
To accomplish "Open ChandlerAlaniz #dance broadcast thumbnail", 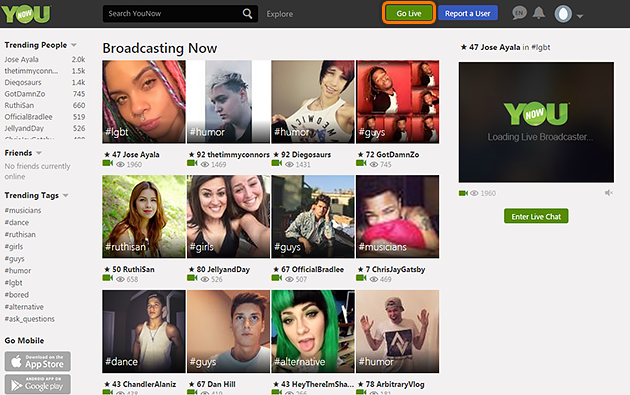I will tap(144, 332).
